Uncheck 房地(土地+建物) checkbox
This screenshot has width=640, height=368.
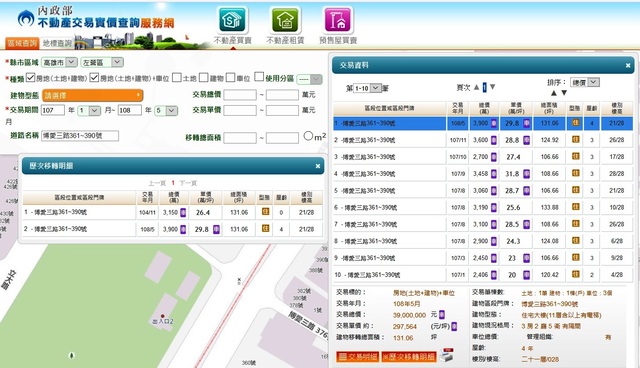pos(30,77)
